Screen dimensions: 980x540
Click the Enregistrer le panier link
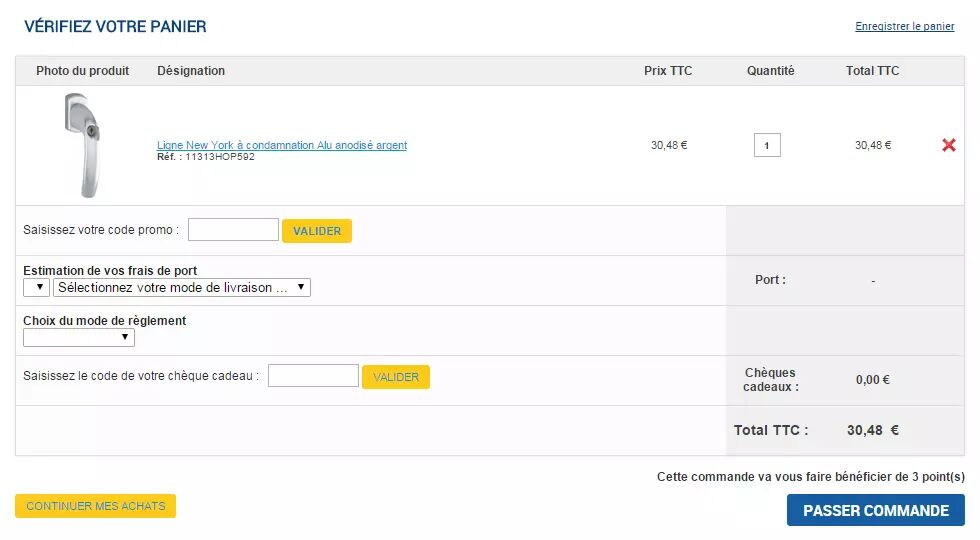coord(904,26)
